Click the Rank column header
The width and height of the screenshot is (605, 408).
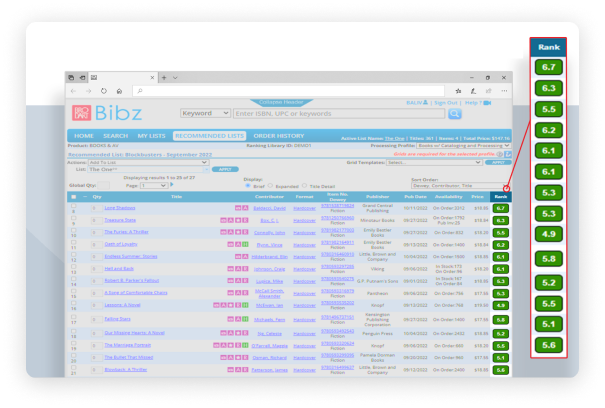(x=501, y=197)
